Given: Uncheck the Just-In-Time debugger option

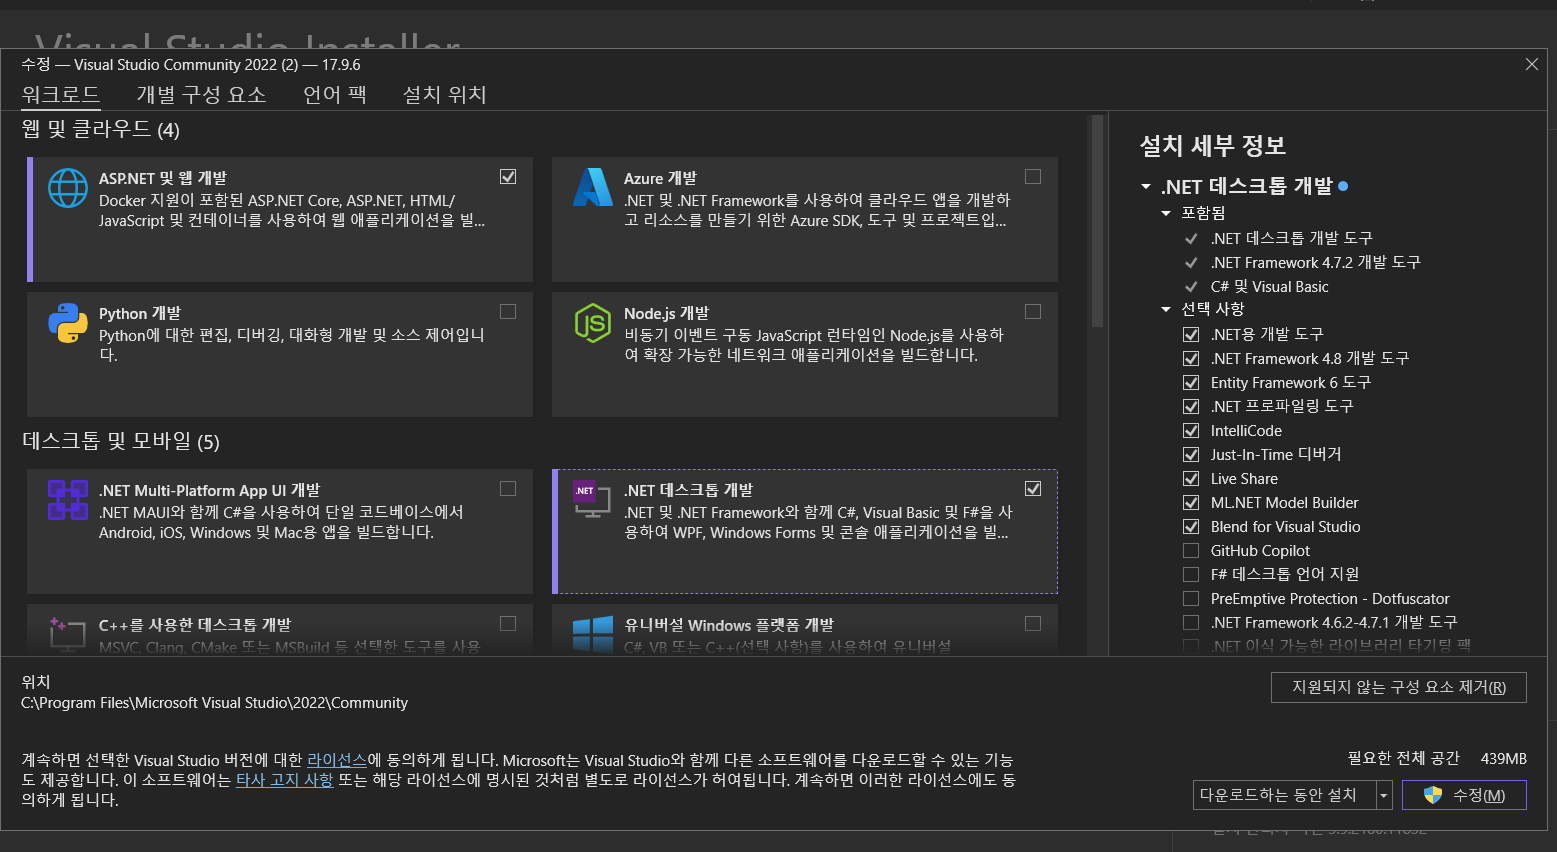Looking at the screenshot, I should (1191, 454).
